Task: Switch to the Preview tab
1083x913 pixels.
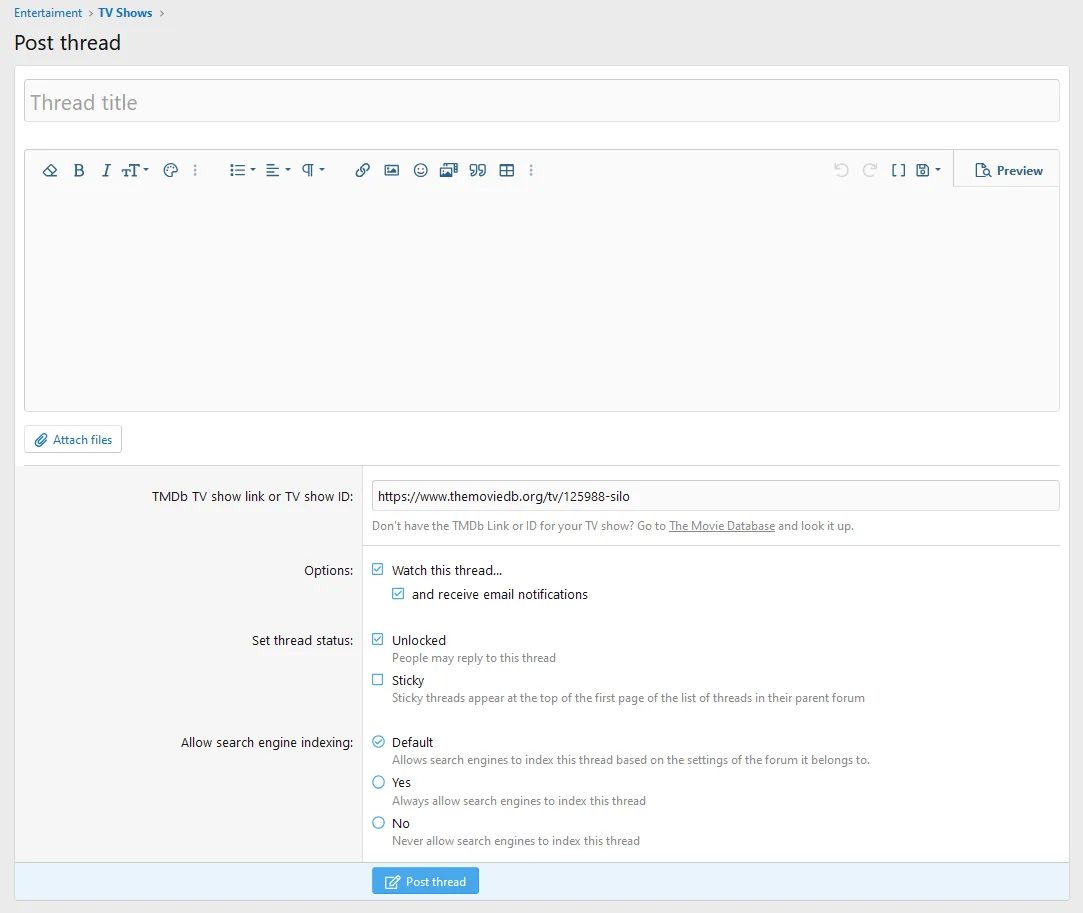Action: [1008, 171]
